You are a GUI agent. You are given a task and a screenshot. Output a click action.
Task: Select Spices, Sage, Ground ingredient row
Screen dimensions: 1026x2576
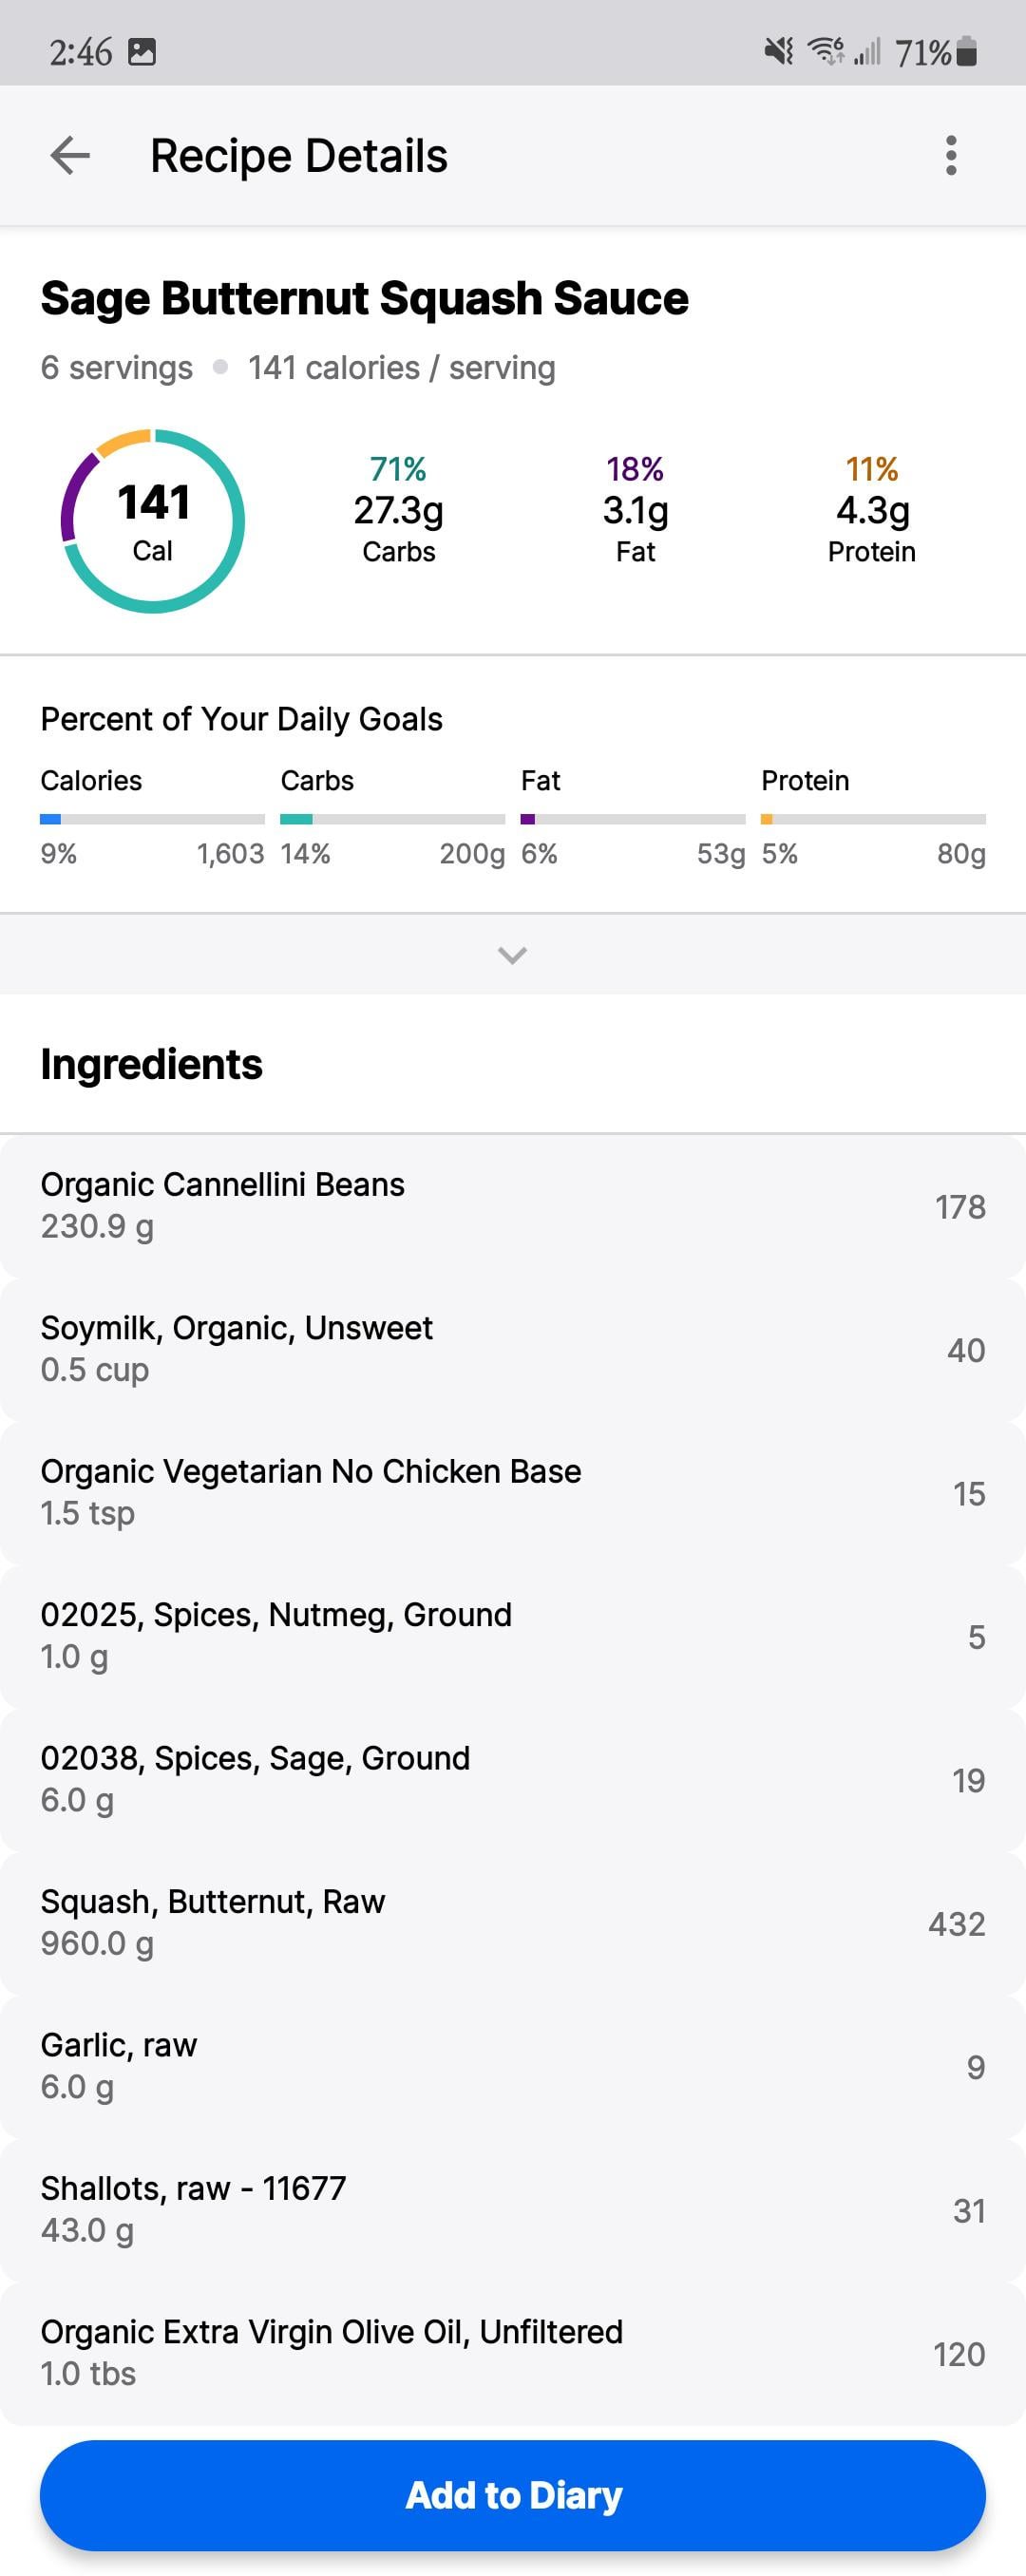click(x=512, y=1778)
